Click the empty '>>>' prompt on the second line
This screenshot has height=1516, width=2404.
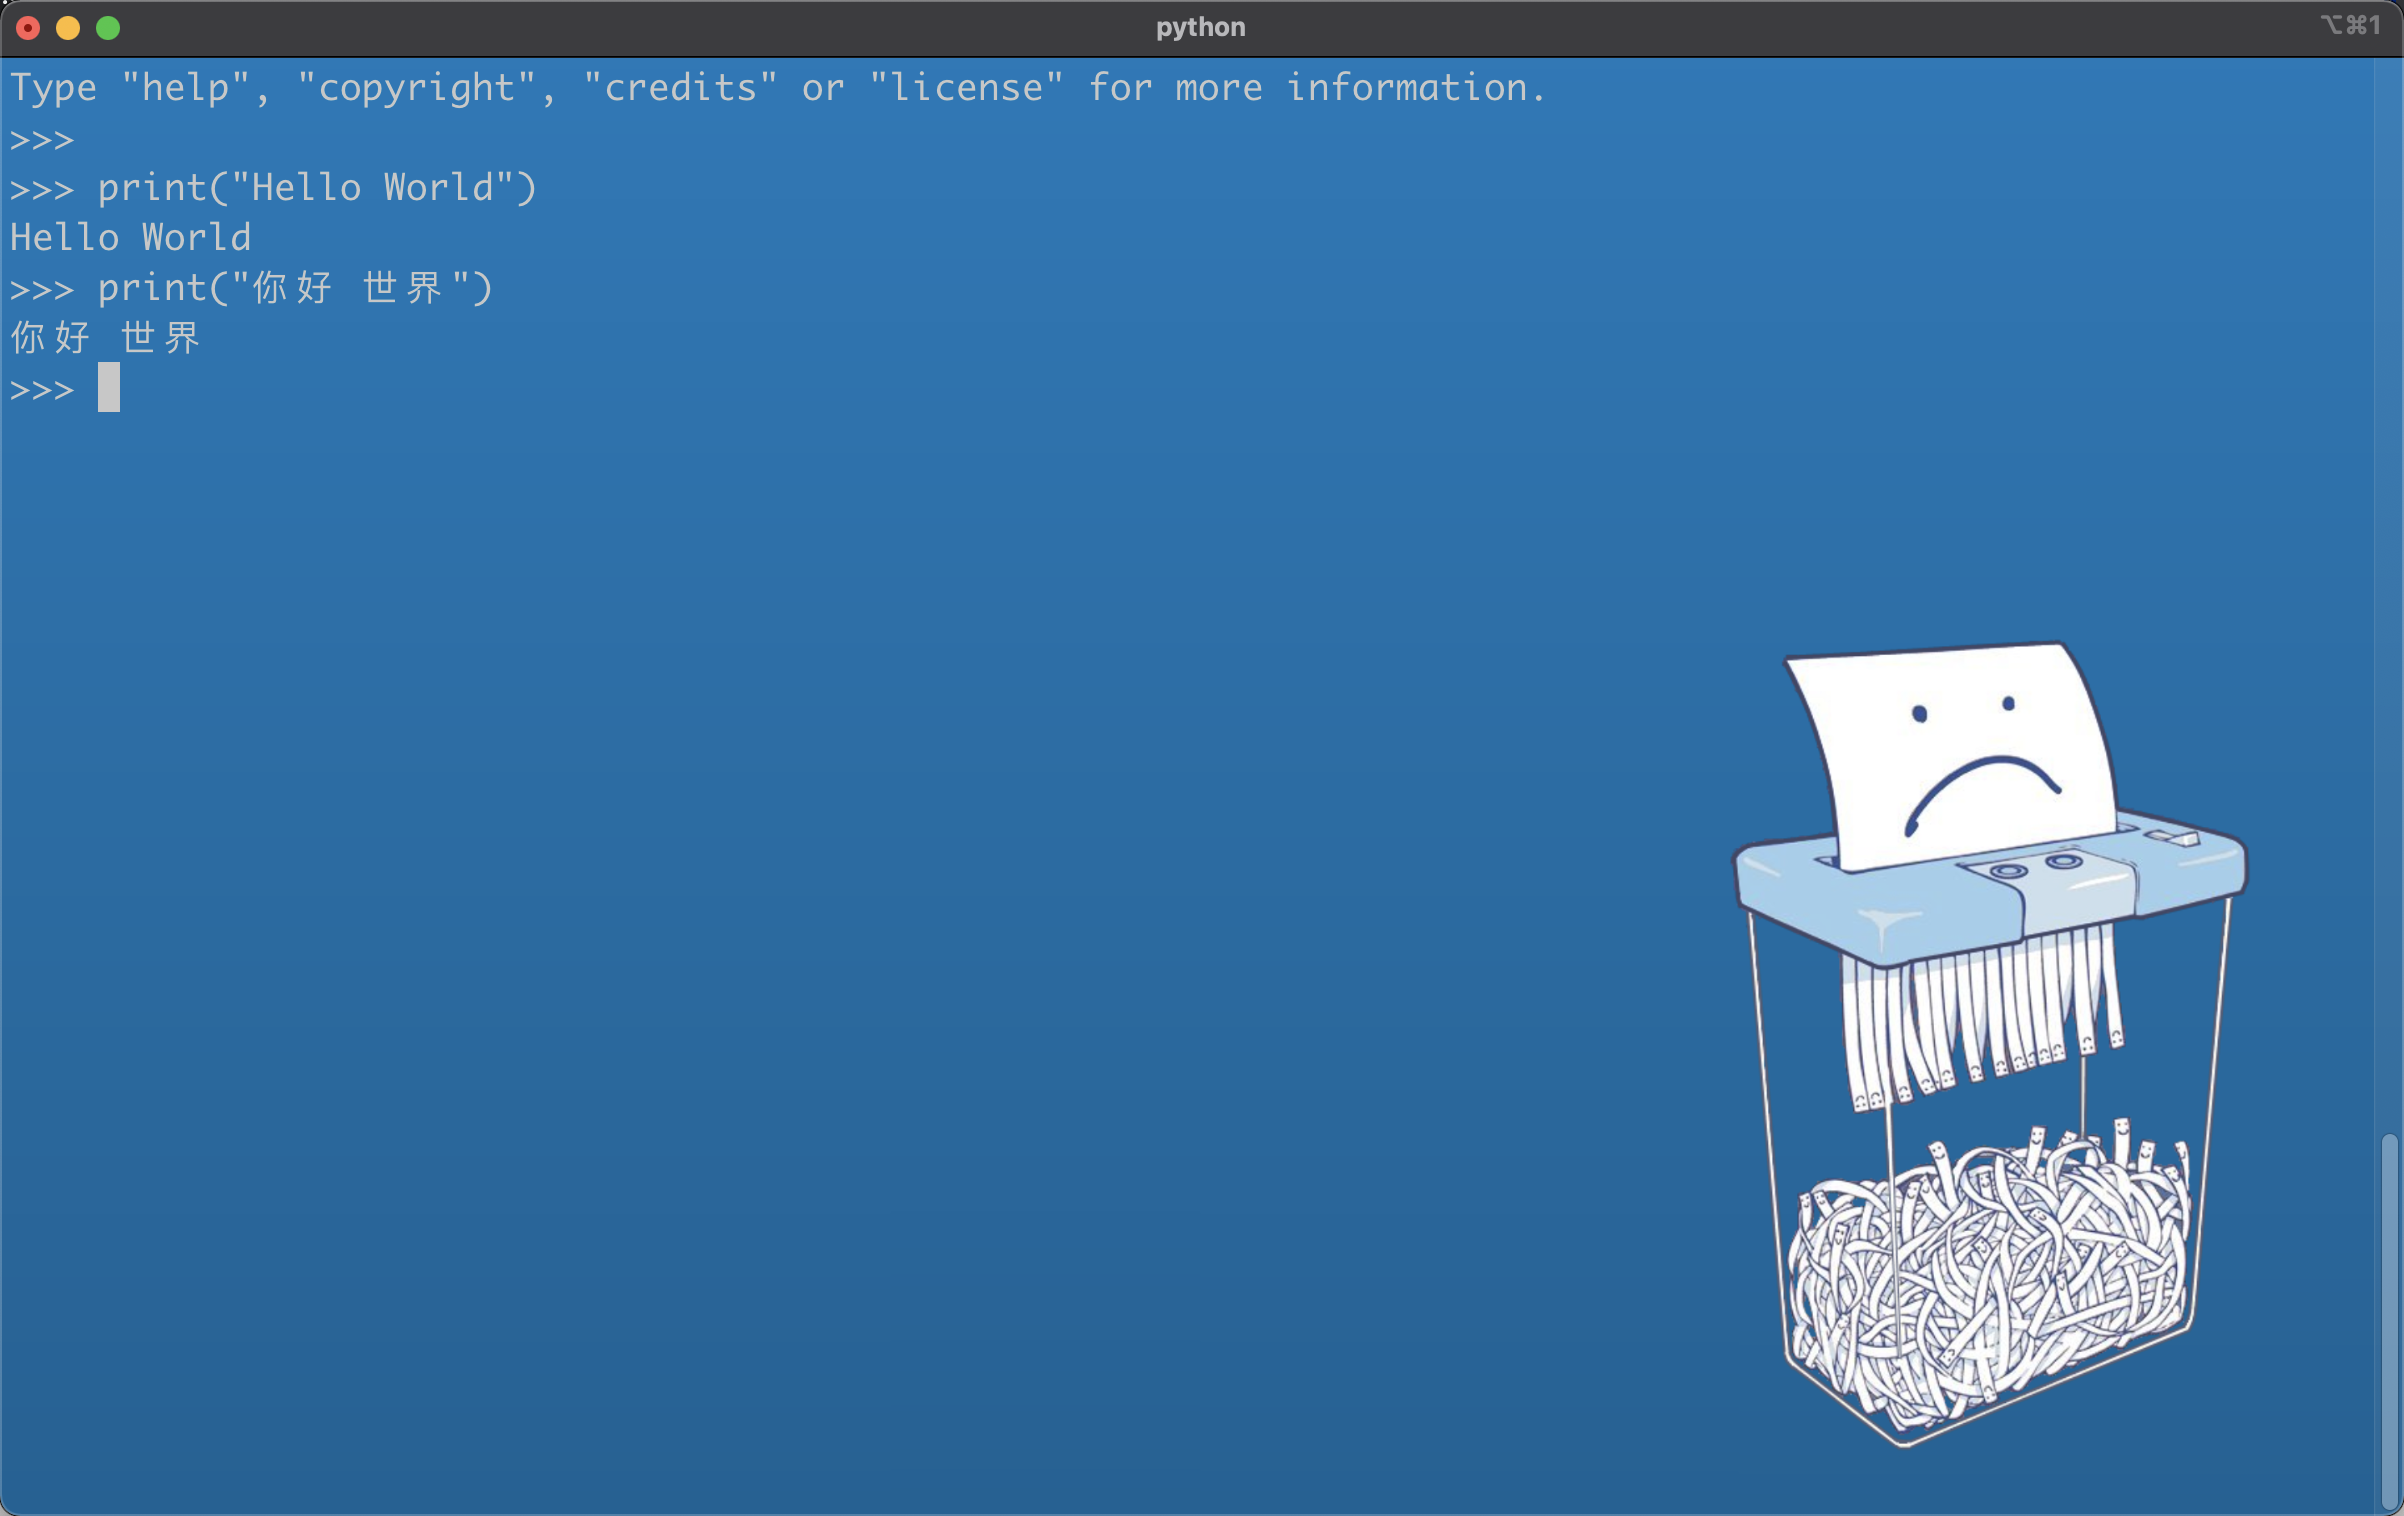pyautogui.click(x=42, y=139)
